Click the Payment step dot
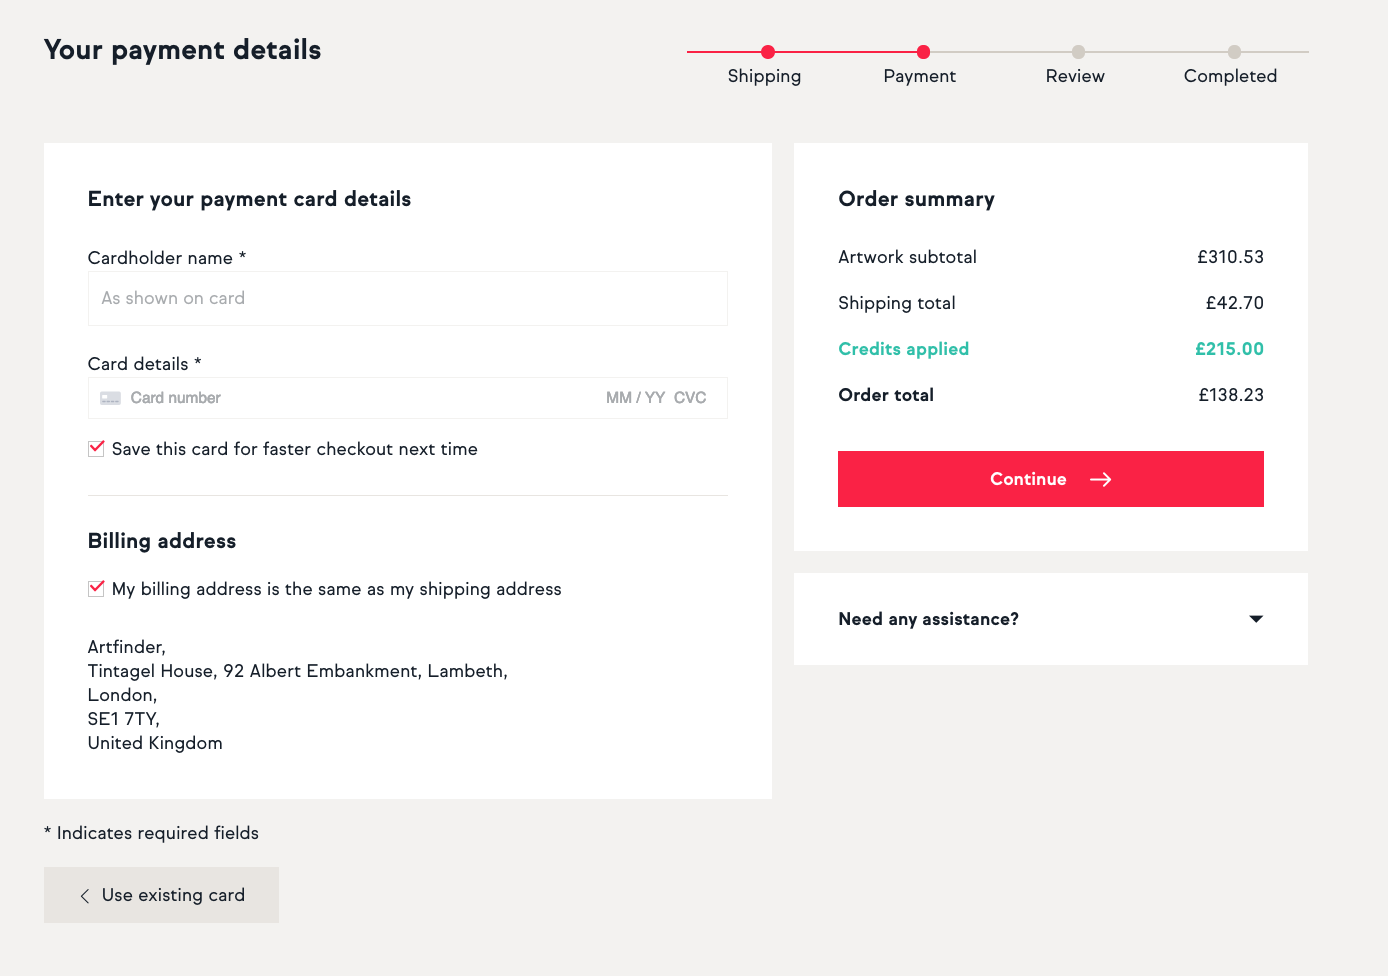This screenshot has width=1388, height=976. pyautogui.click(x=923, y=52)
